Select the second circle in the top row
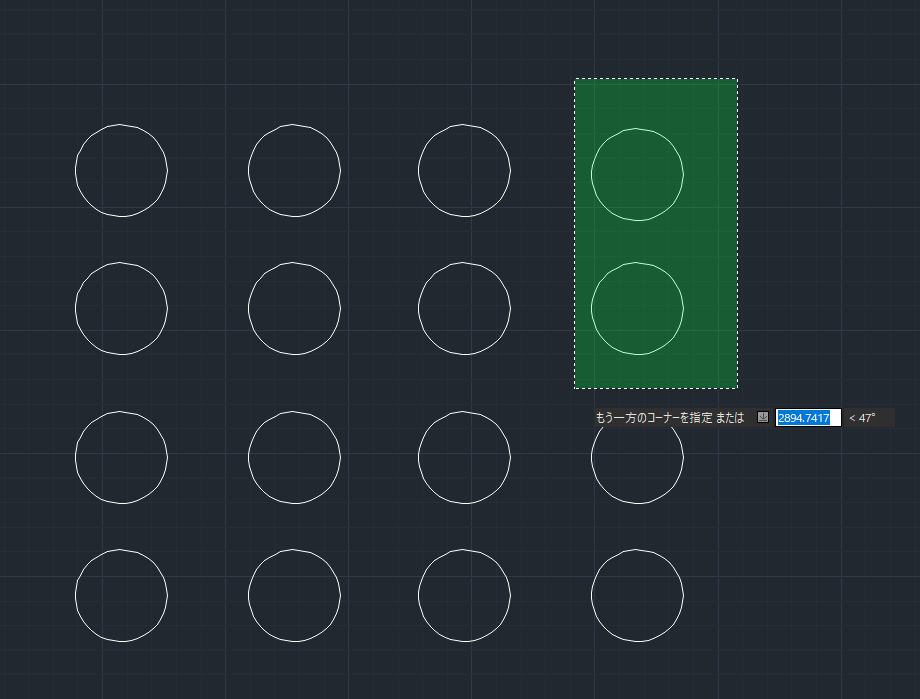This screenshot has width=920, height=699. (x=294, y=170)
